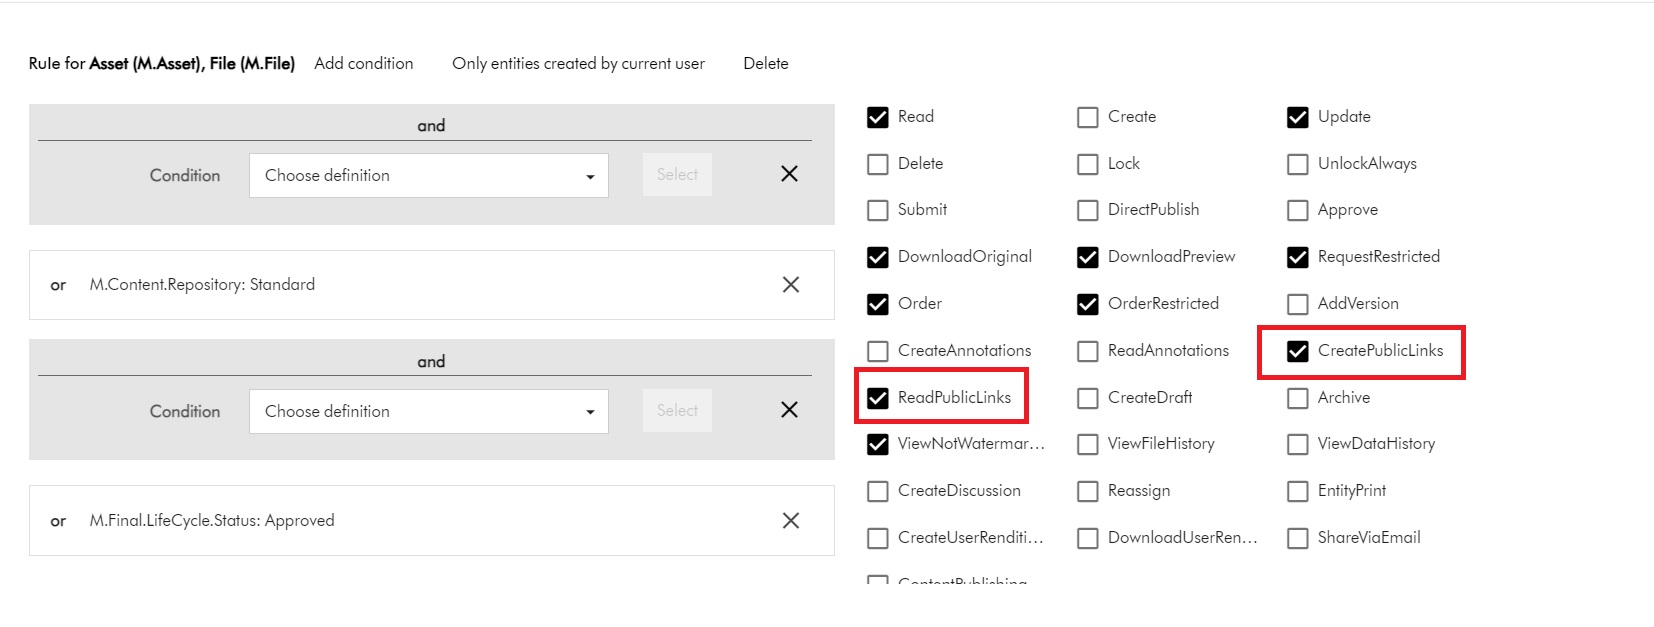Screen dimensions: 1654x627
Task: Uncheck the ReadPublicLinks permission
Action: pyautogui.click(x=878, y=398)
